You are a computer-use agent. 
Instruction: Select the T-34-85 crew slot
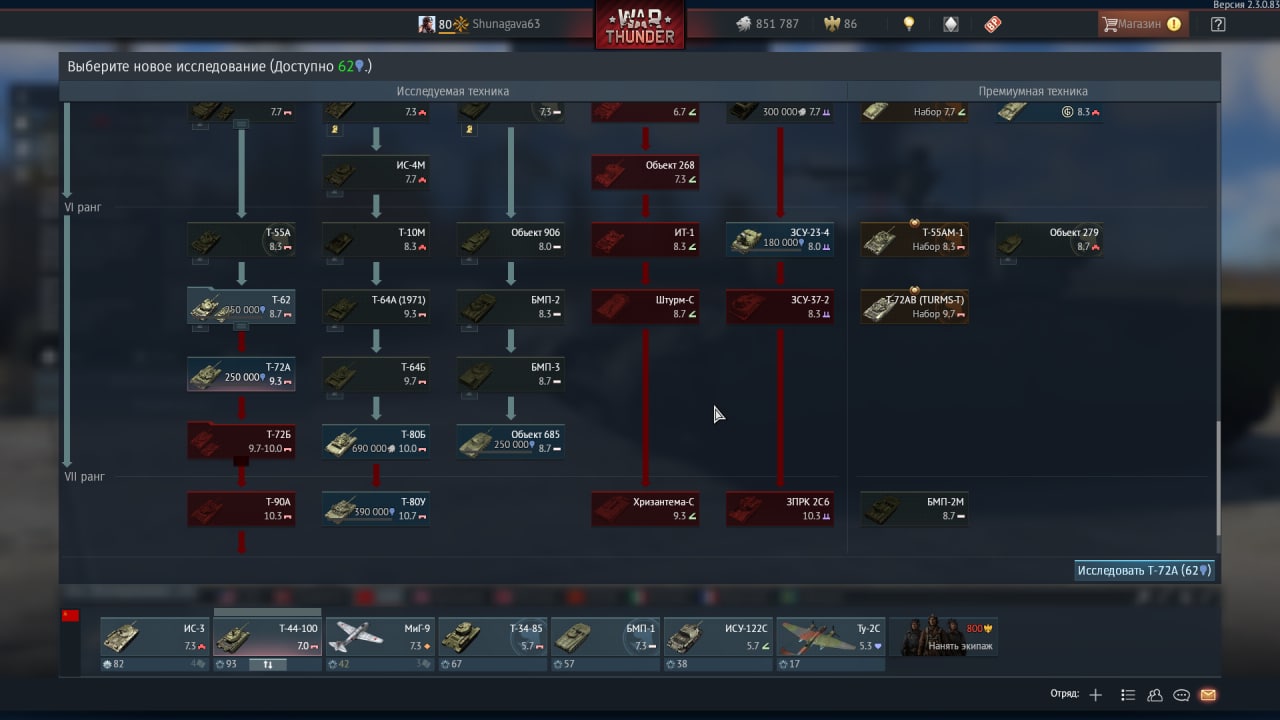pyautogui.click(x=493, y=637)
